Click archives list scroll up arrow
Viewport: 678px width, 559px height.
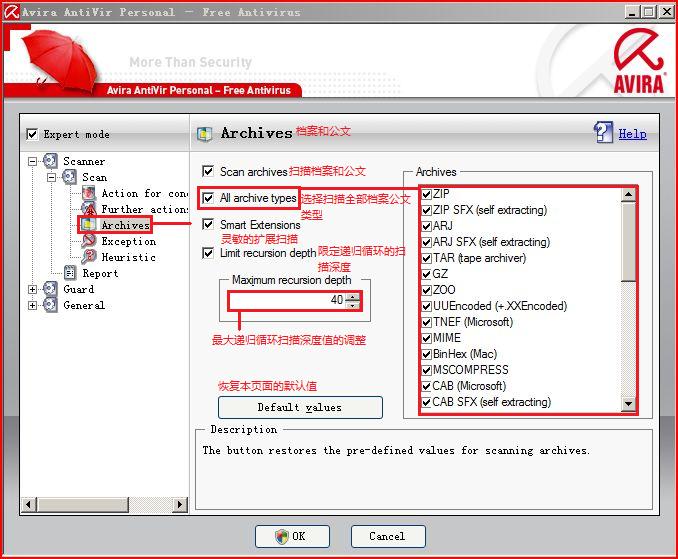pos(628,195)
